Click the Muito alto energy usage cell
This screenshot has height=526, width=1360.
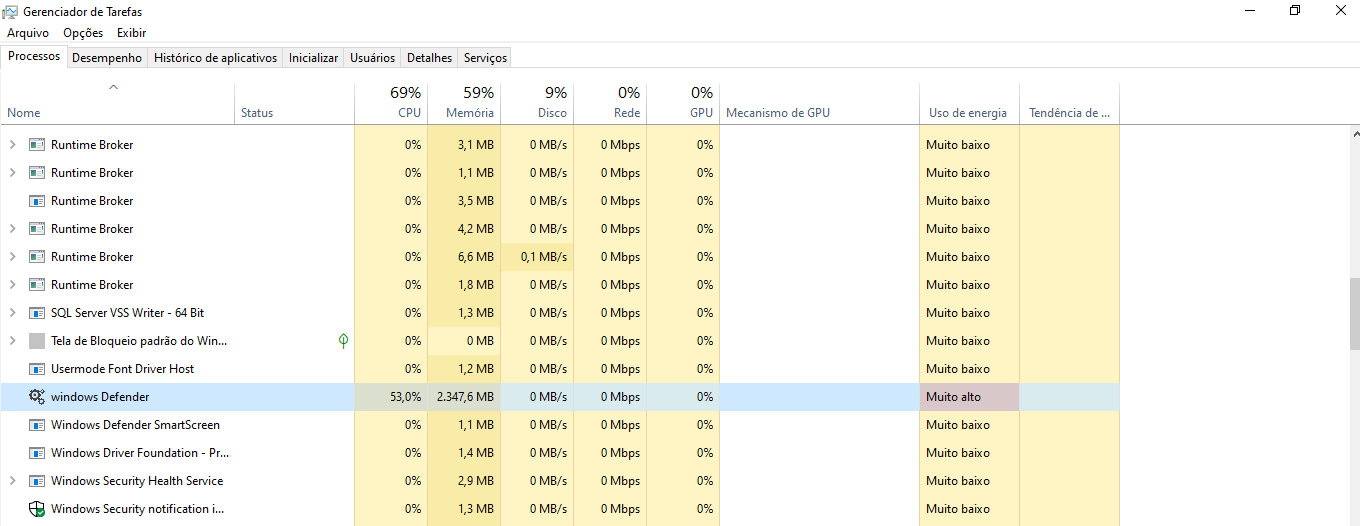[x=969, y=397]
